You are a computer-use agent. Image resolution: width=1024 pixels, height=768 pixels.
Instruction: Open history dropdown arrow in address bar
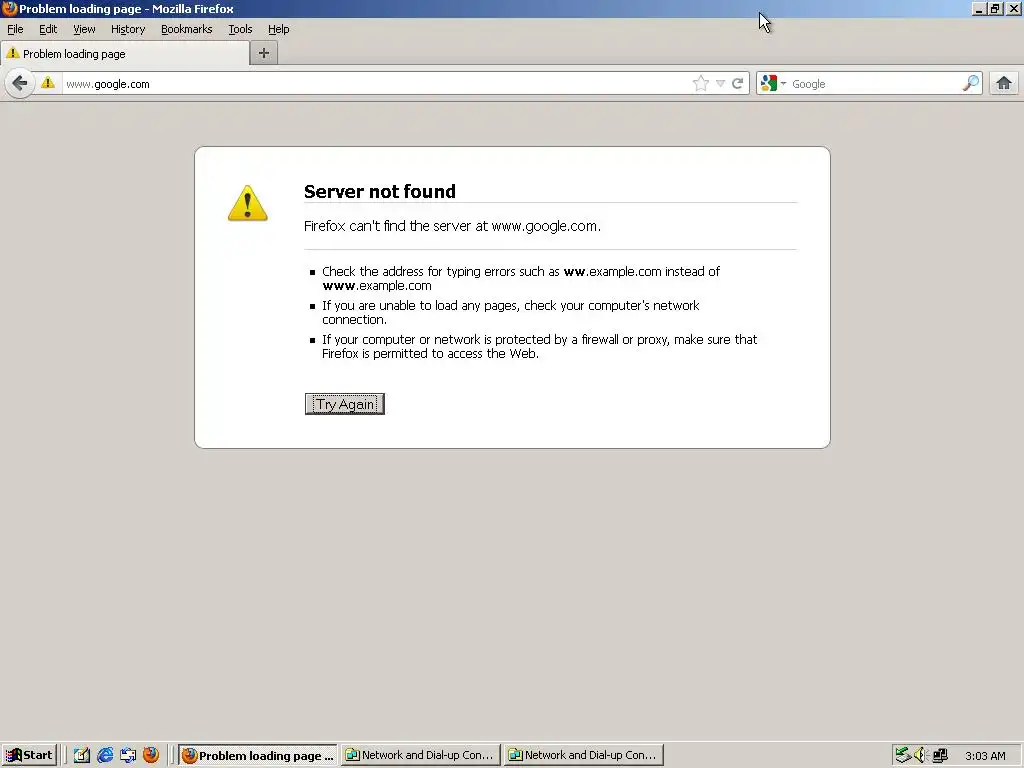pyautogui.click(x=720, y=84)
